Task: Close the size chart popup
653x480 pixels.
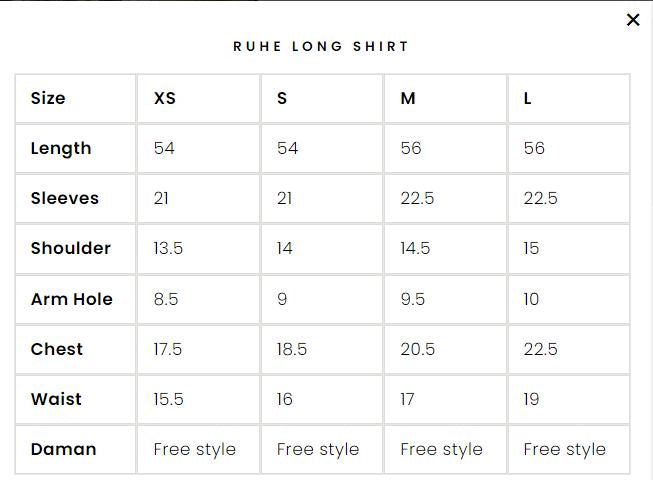Action: pos(632,20)
